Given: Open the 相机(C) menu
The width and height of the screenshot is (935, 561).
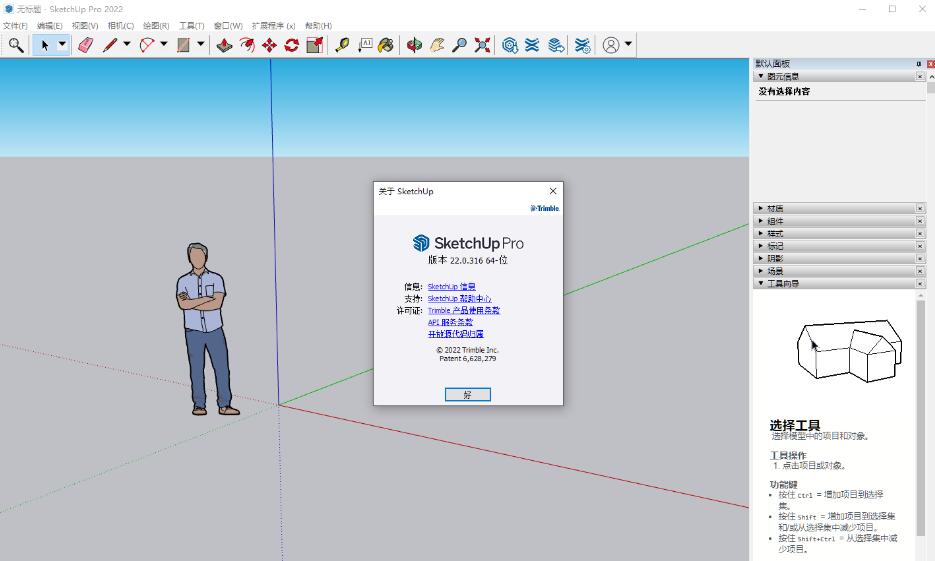Looking at the screenshot, I should (120, 25).
